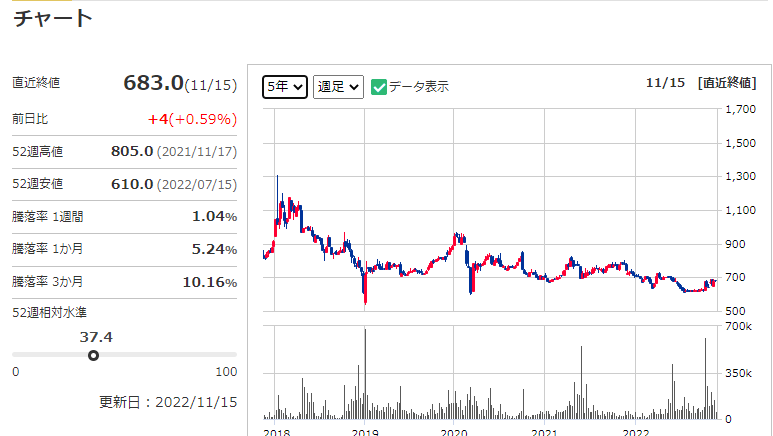
Task: Click the 52週高値 value 805.0
Action: pyautogui.click(x=132, y=151)
